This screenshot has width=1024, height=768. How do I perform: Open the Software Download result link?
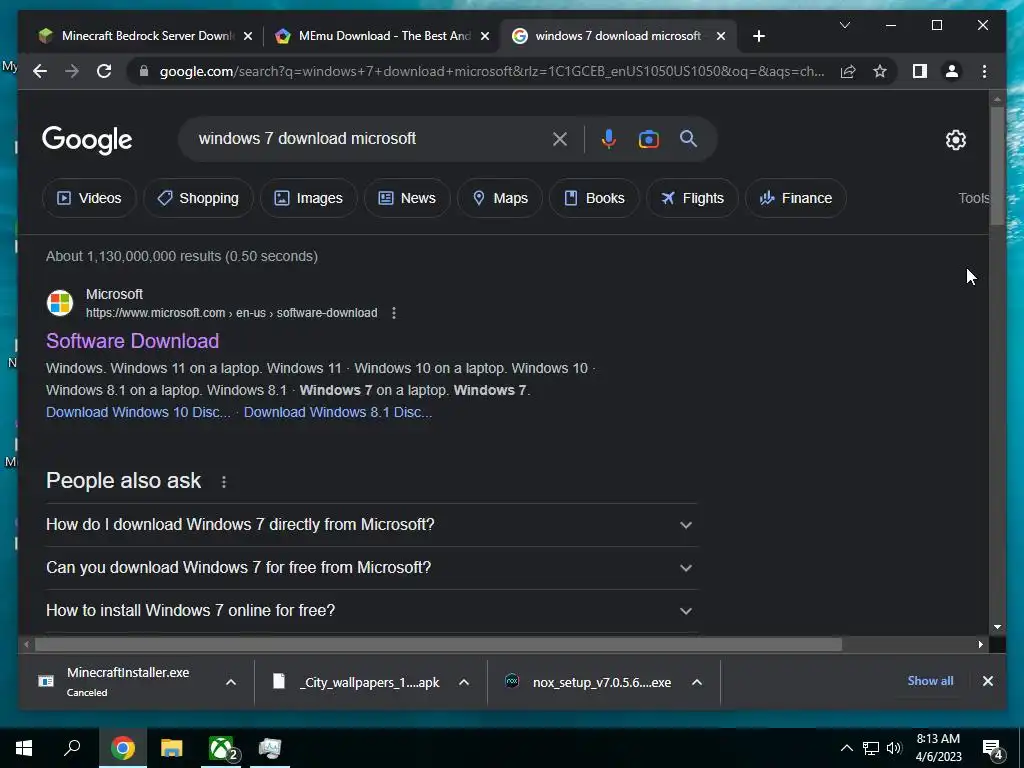[133, 341]
